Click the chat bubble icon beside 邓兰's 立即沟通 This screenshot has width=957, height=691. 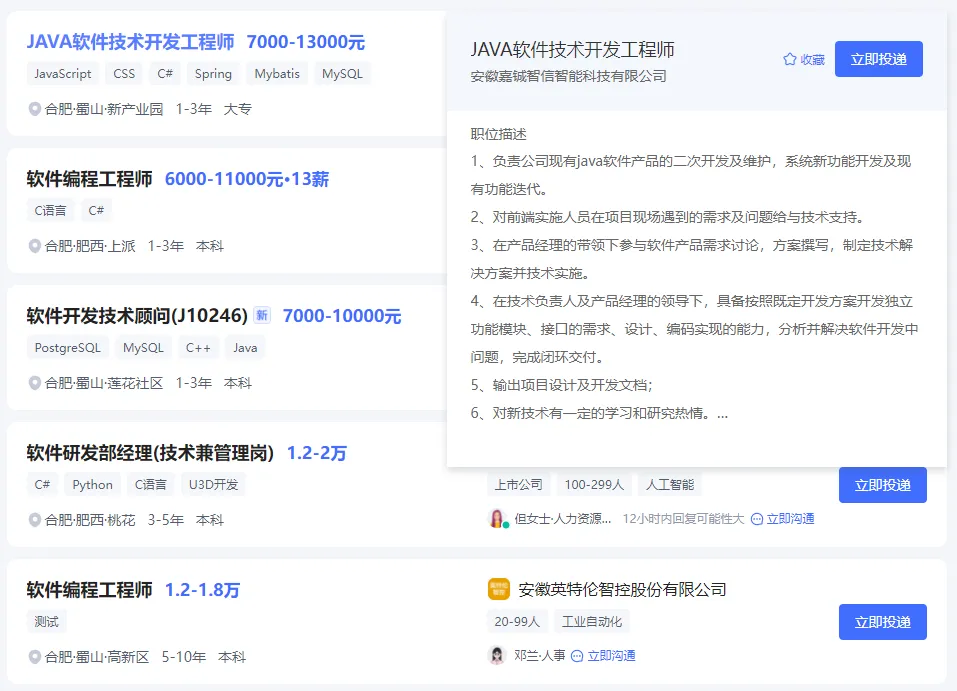click(x=578, y=655)
